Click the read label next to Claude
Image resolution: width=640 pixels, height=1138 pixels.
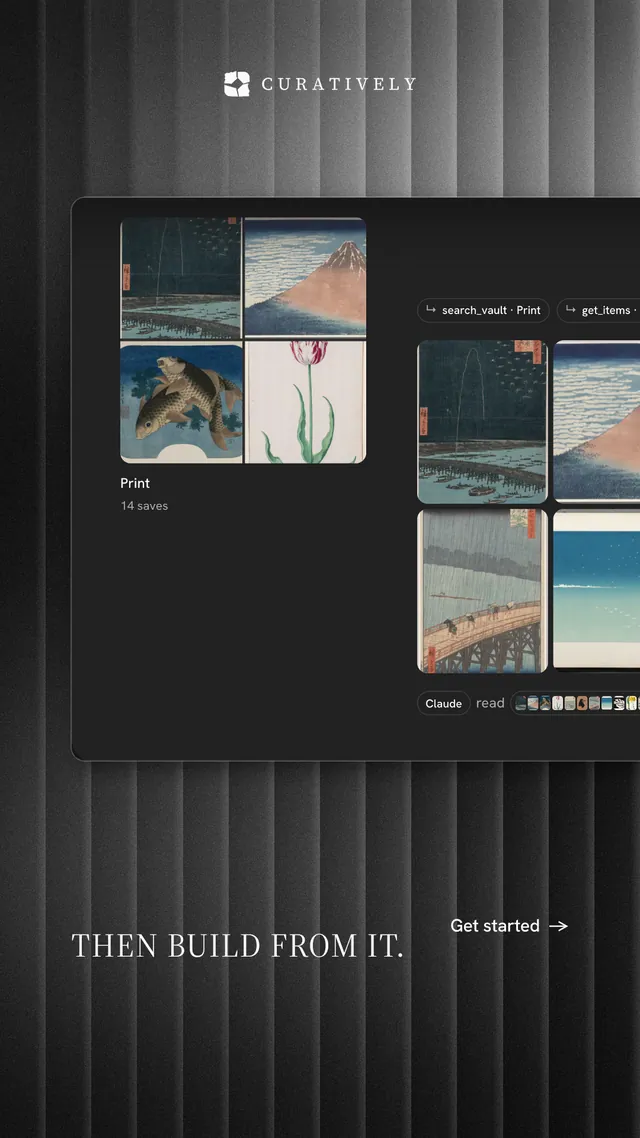click(x=490, y=703)
